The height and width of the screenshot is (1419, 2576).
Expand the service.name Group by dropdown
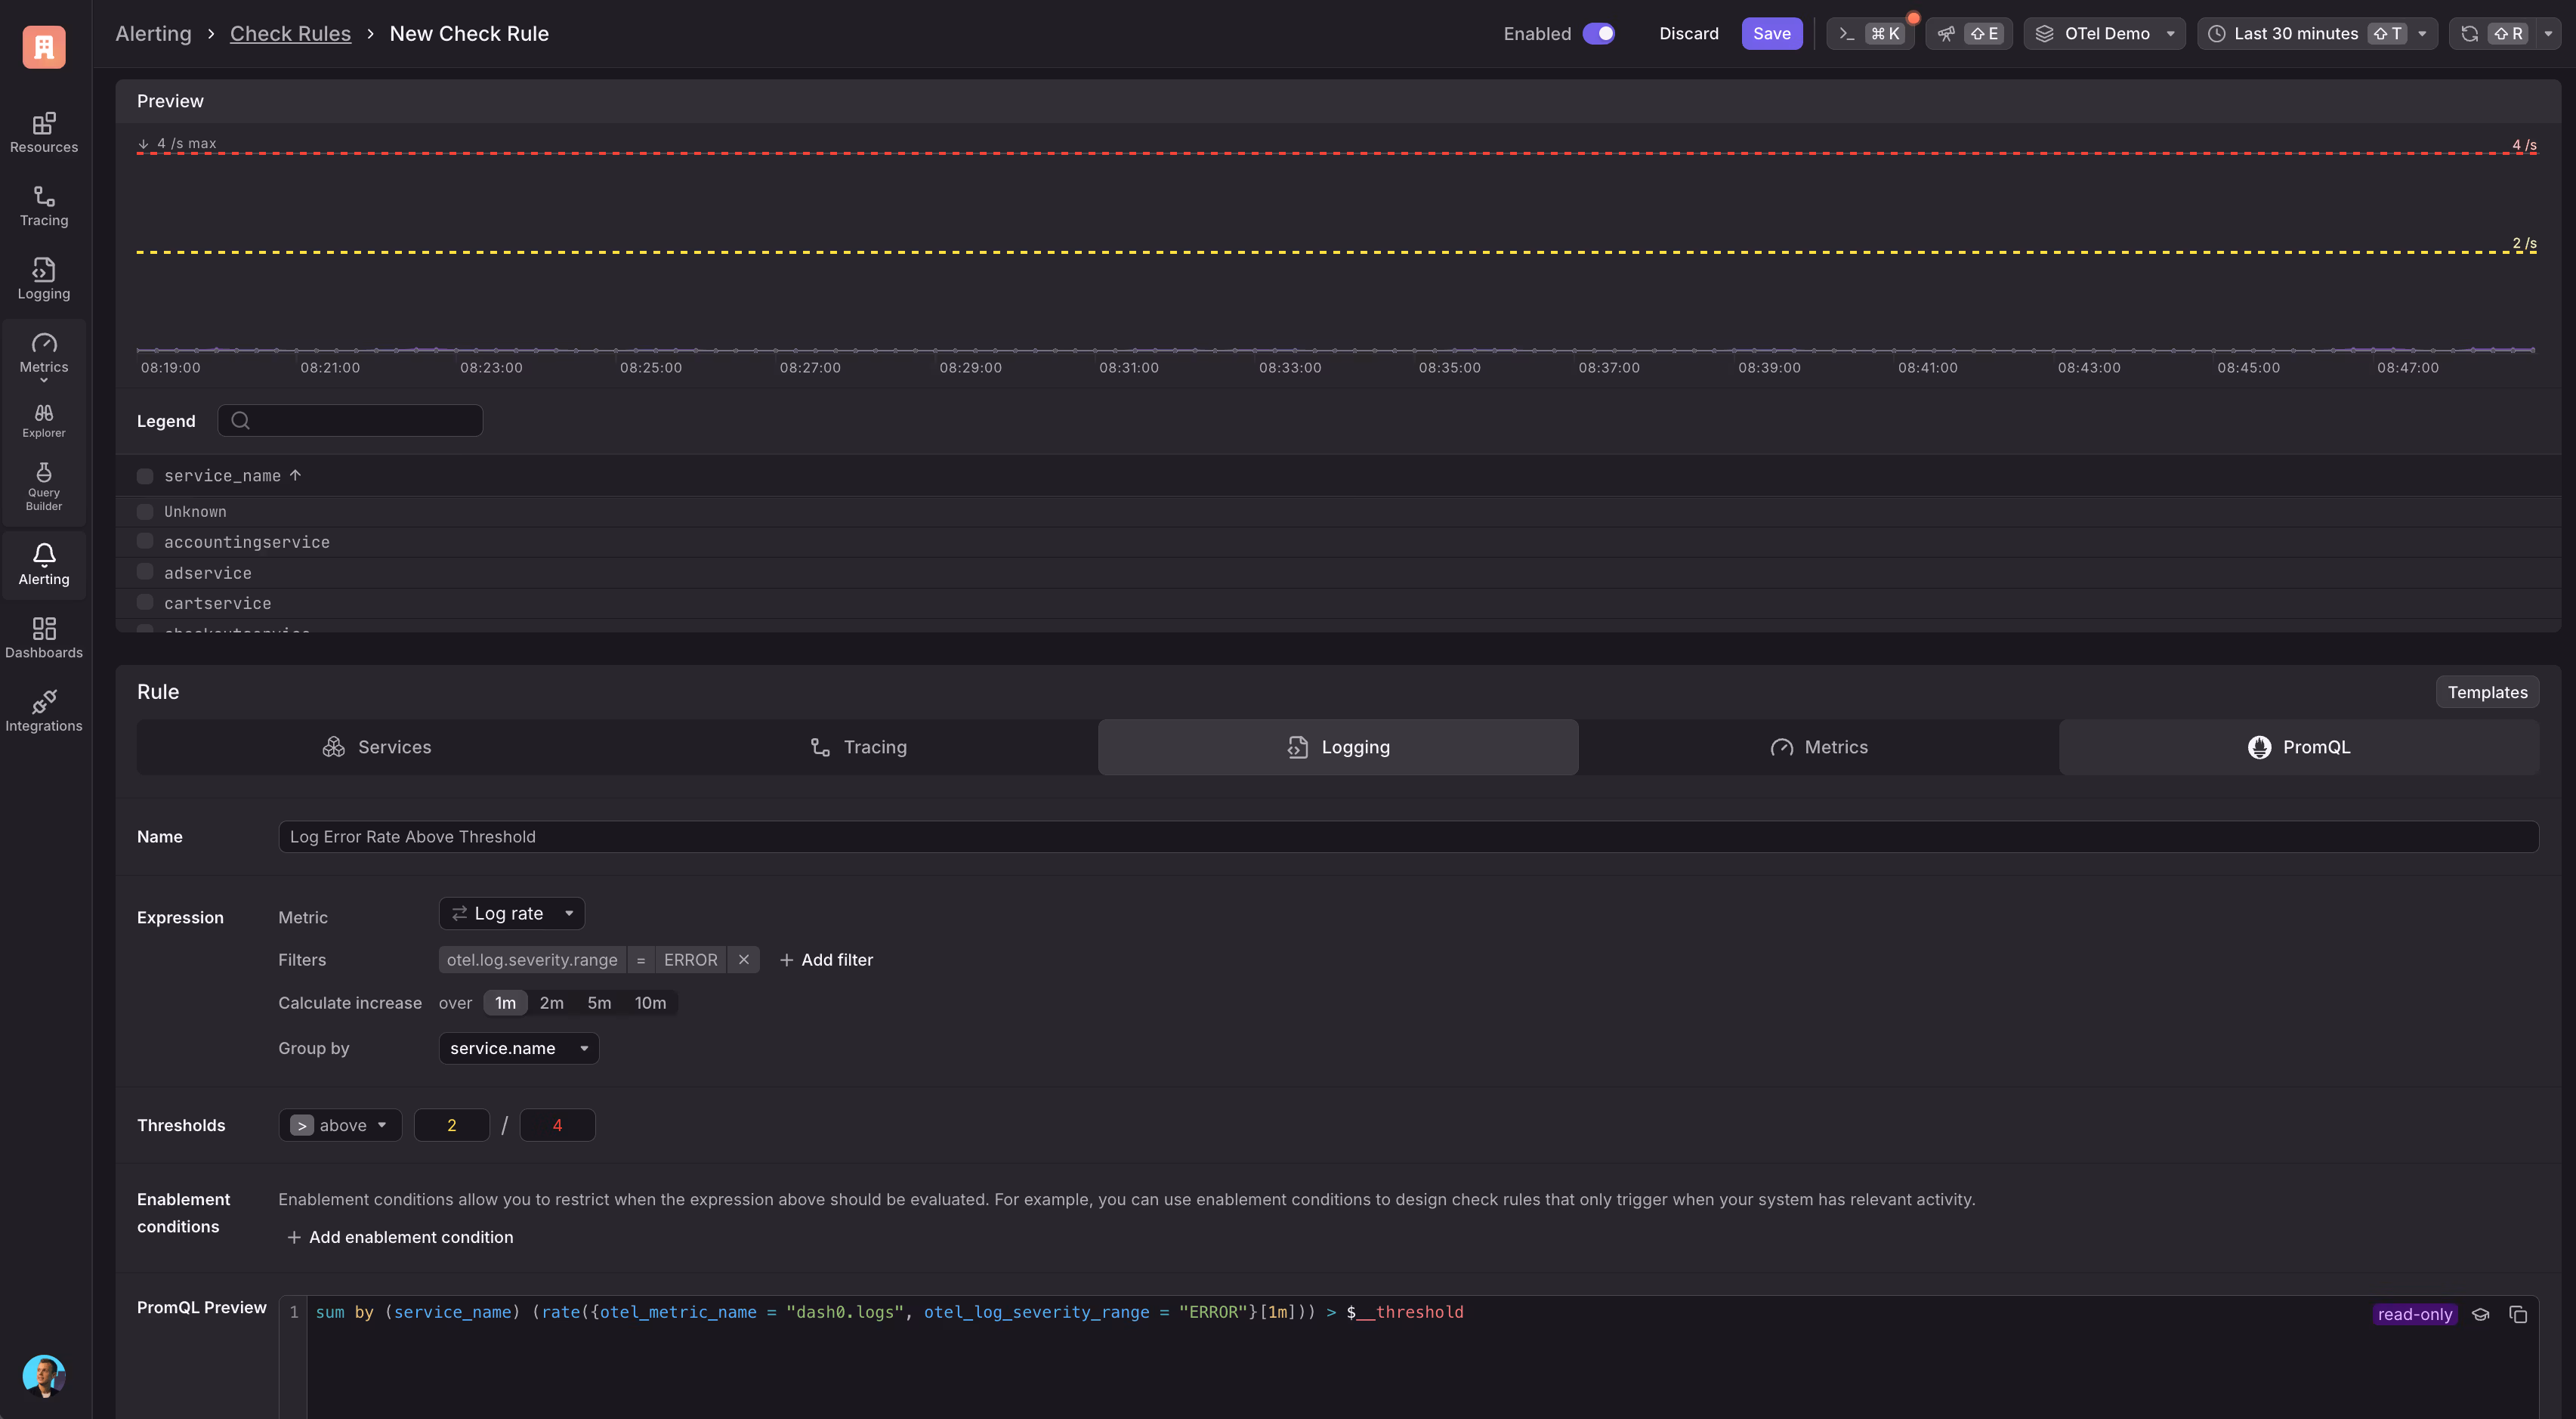tap(518, 1048)
